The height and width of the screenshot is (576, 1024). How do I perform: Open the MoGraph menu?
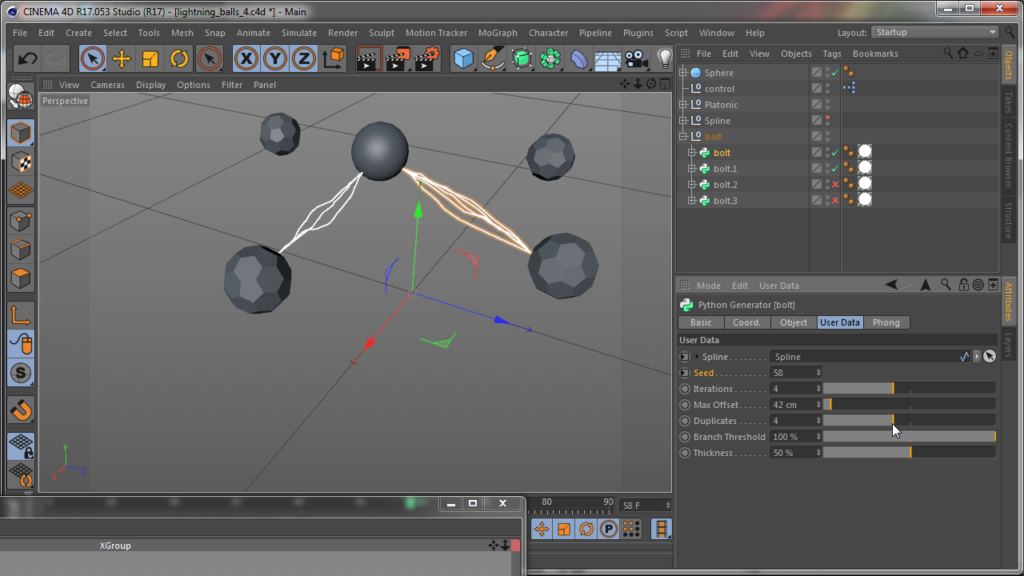pyautogui.click(x=498, y=33)
